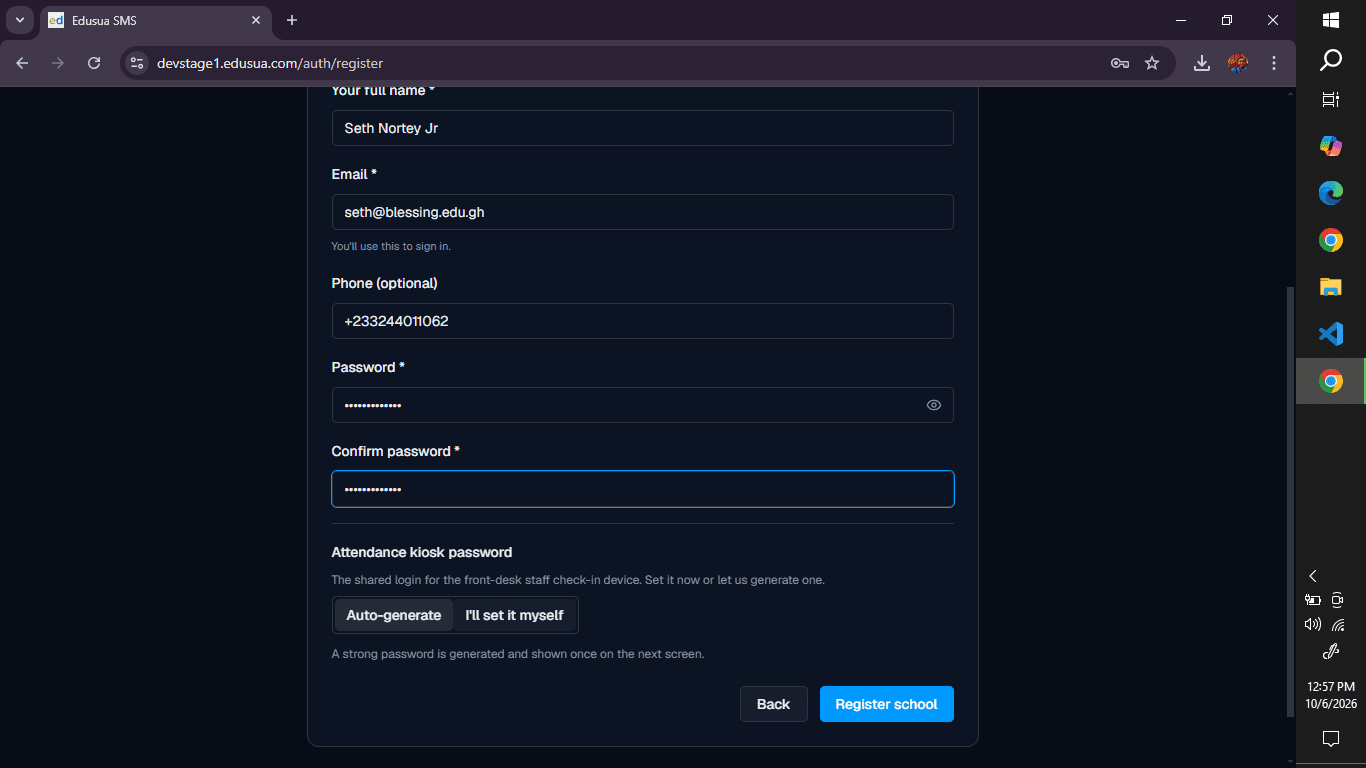The width and height of the screenshot is (1366, 768).
Task: Launch Microsoft Edge from taskbar
Action: pos(1330,193)
